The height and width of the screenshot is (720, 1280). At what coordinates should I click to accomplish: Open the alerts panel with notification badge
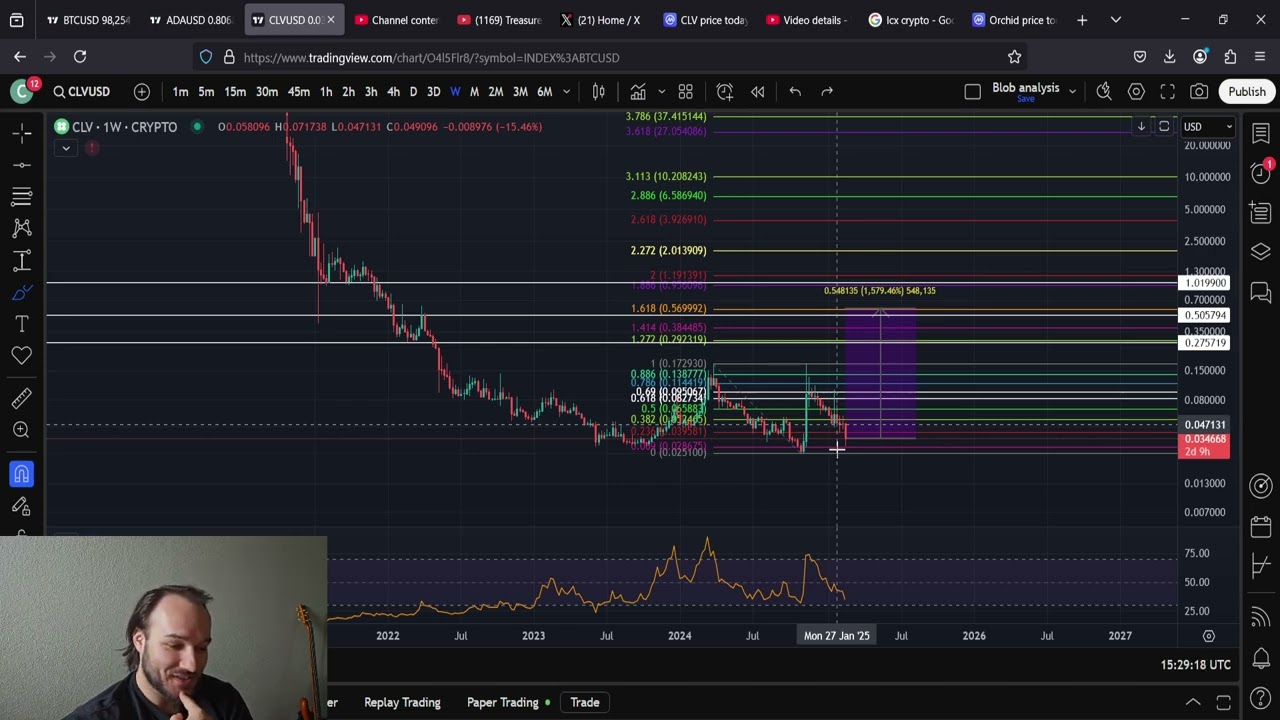[x=1261, y=172]
